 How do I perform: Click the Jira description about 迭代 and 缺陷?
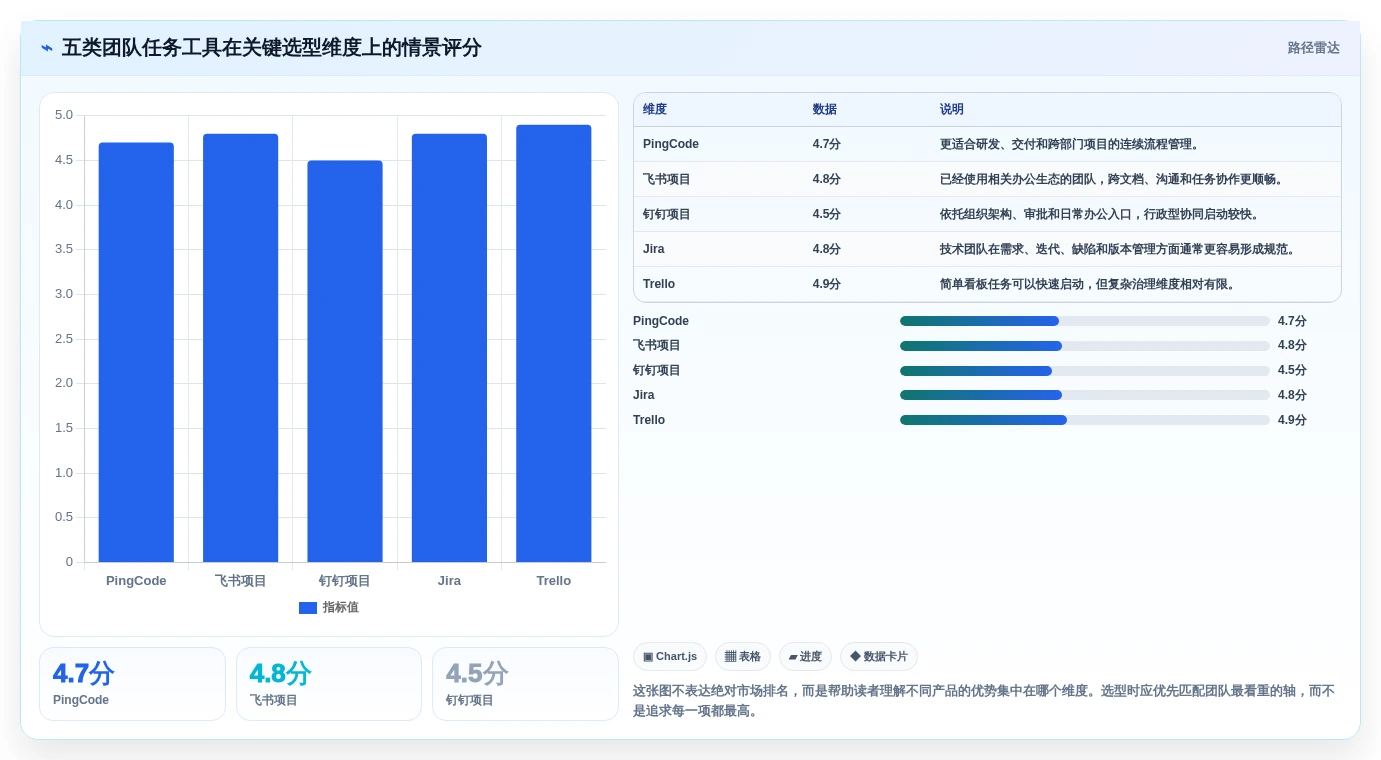(1120, 249)
